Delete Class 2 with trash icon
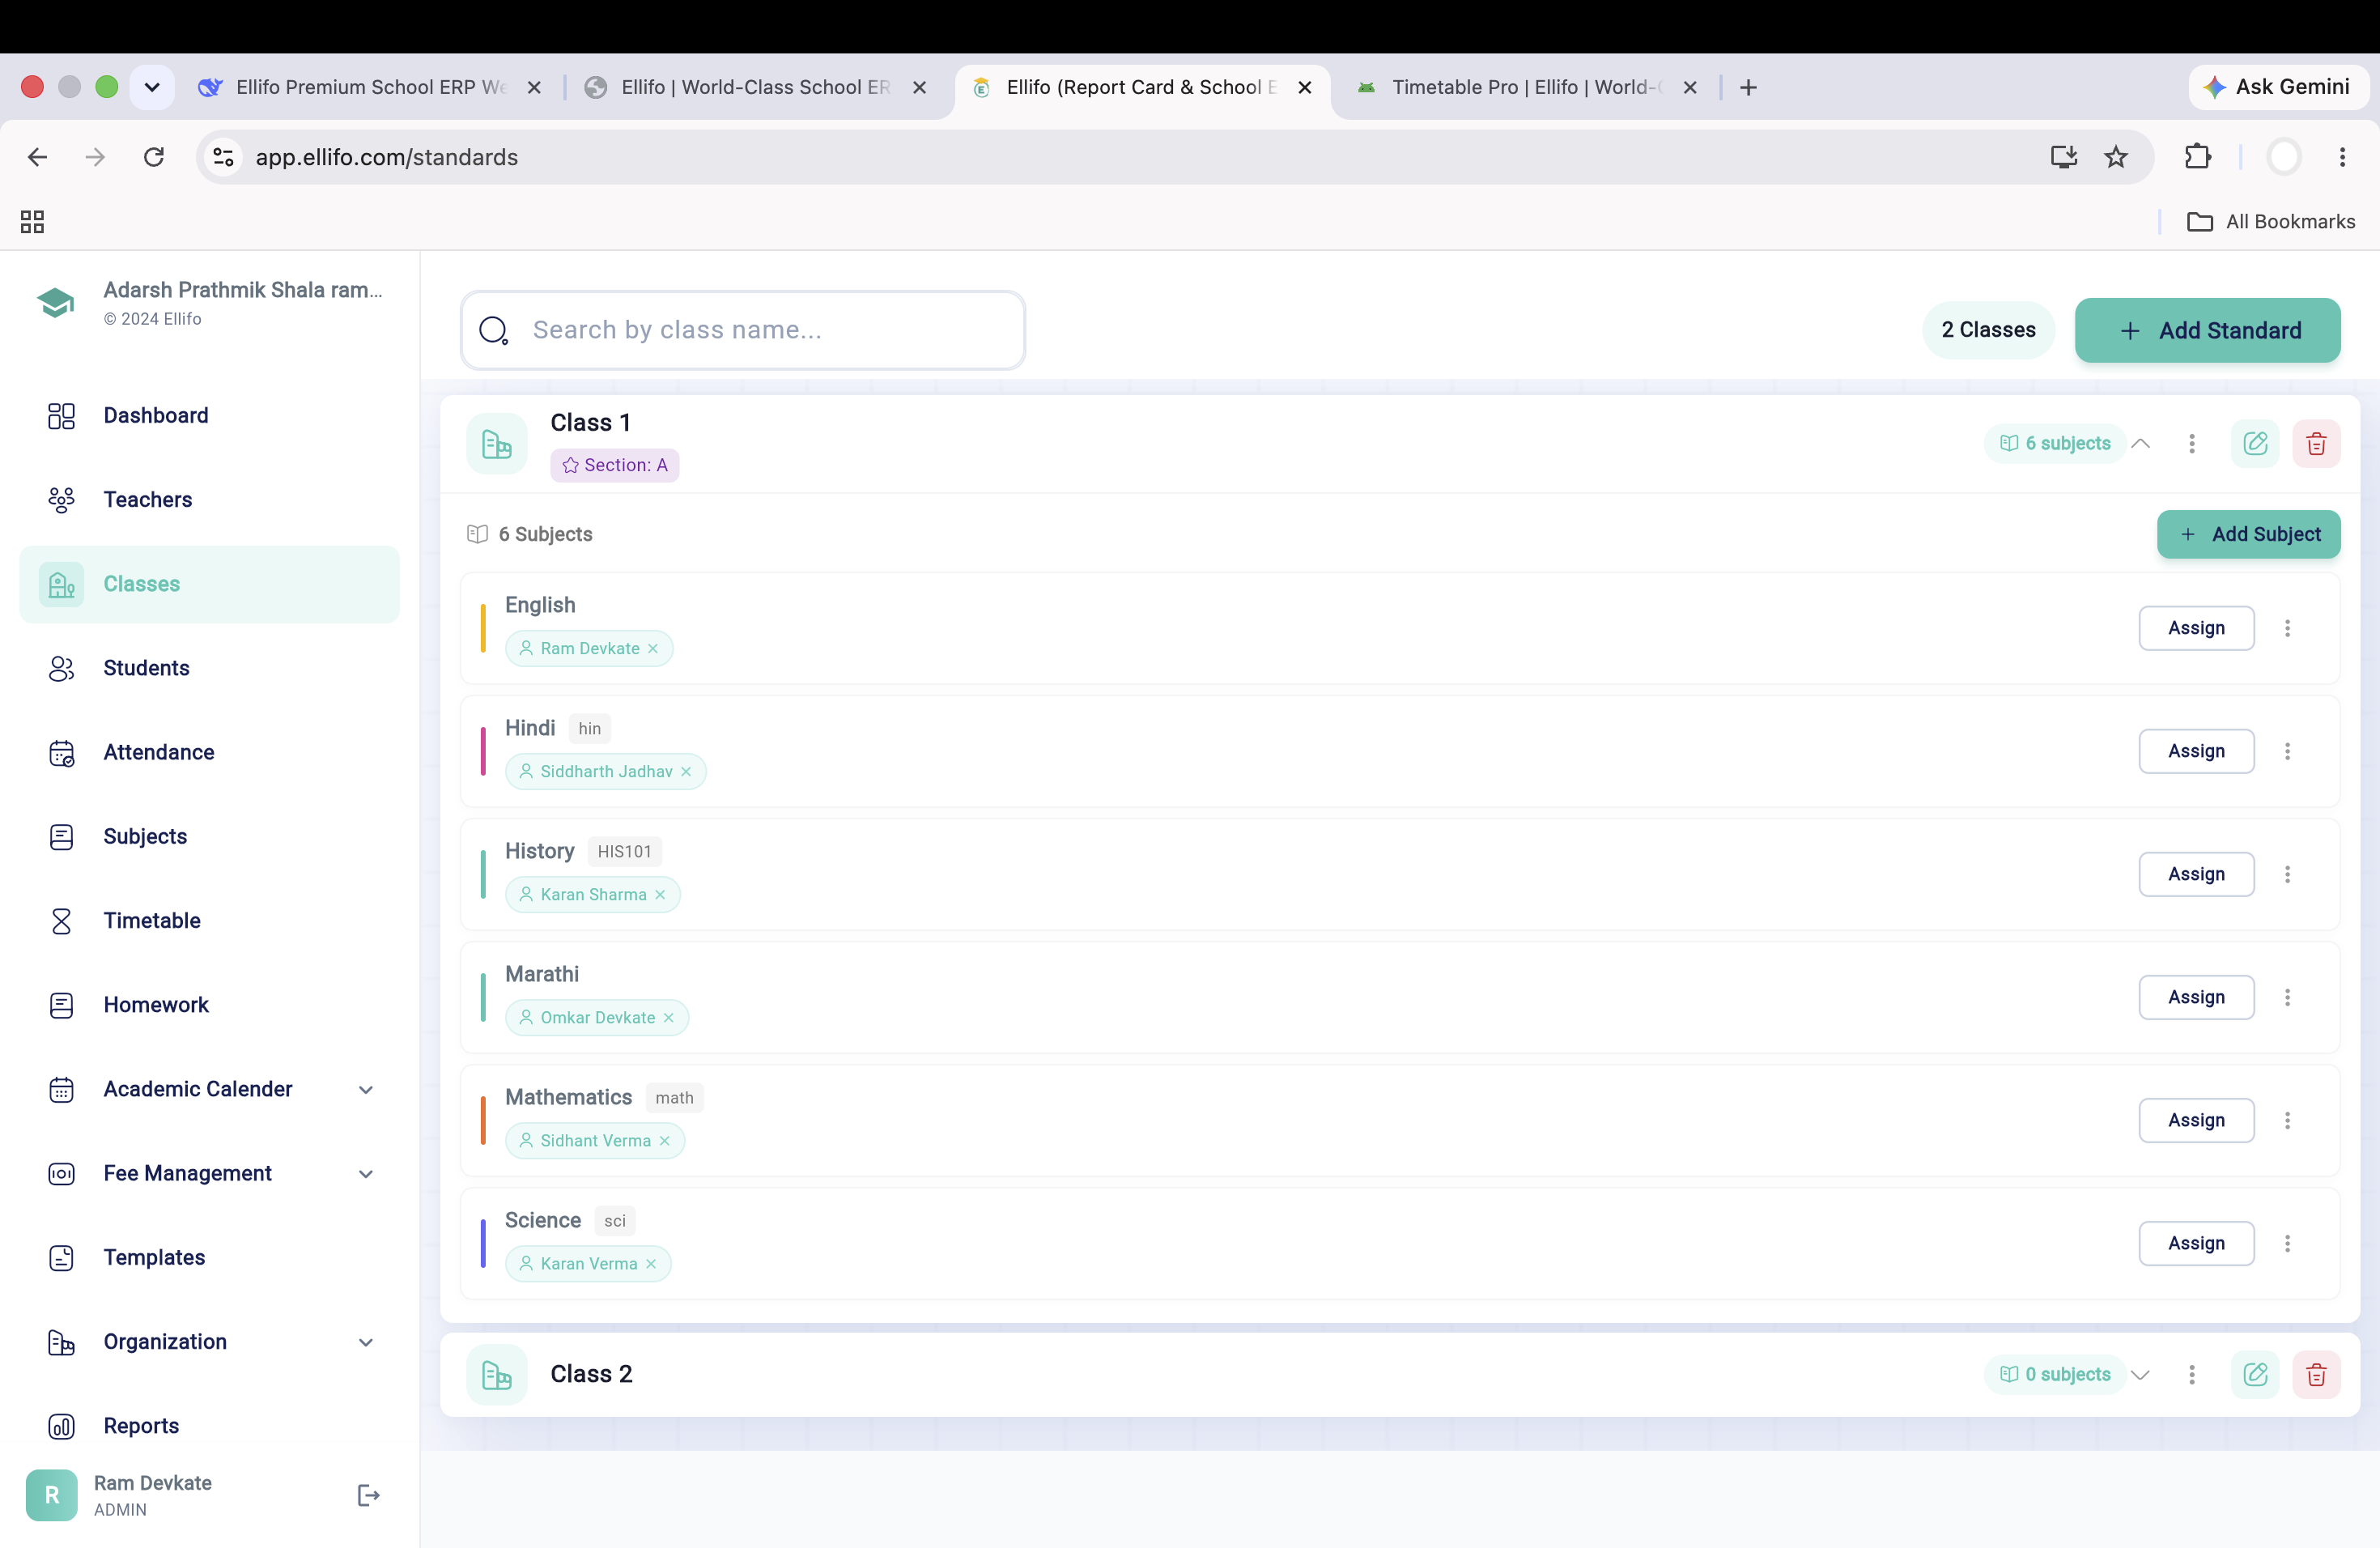The image size is (2380, 1548). (2316, 1375)
